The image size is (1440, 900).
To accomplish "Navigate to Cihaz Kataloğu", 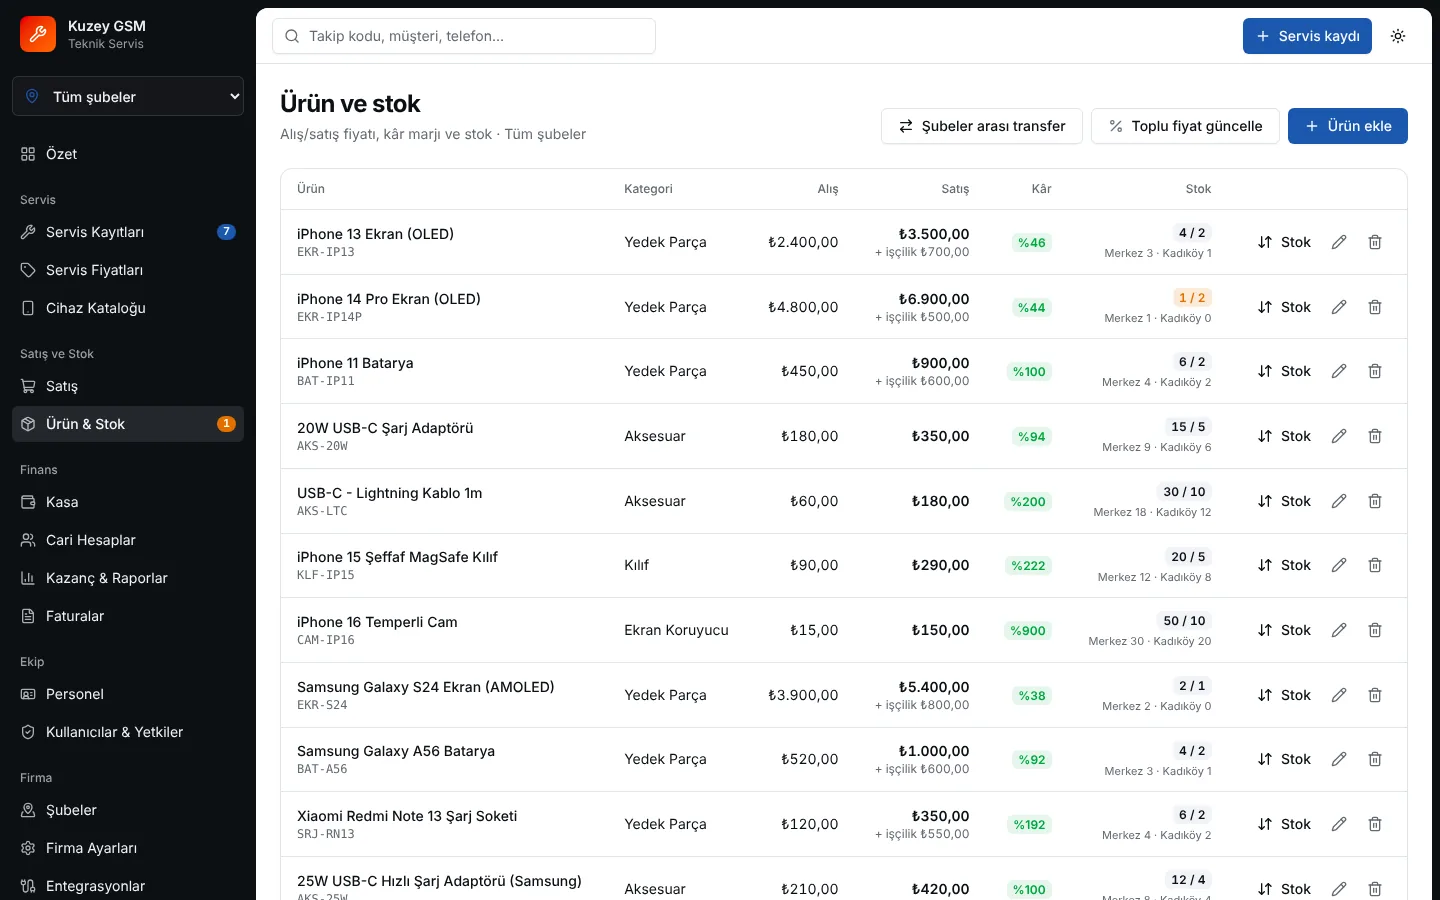I will [128, 308].
